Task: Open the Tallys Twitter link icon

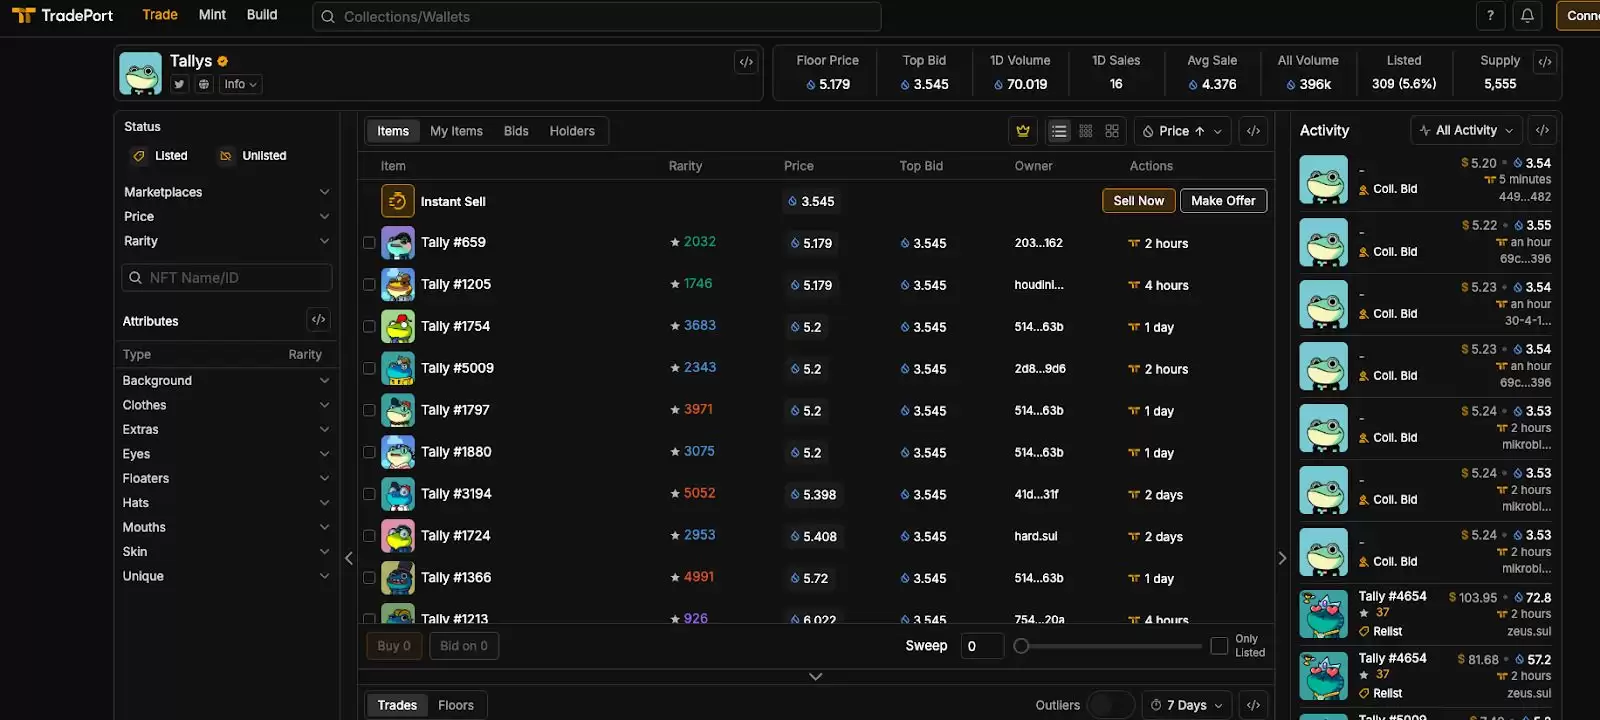Action: [x=179, y=85]
